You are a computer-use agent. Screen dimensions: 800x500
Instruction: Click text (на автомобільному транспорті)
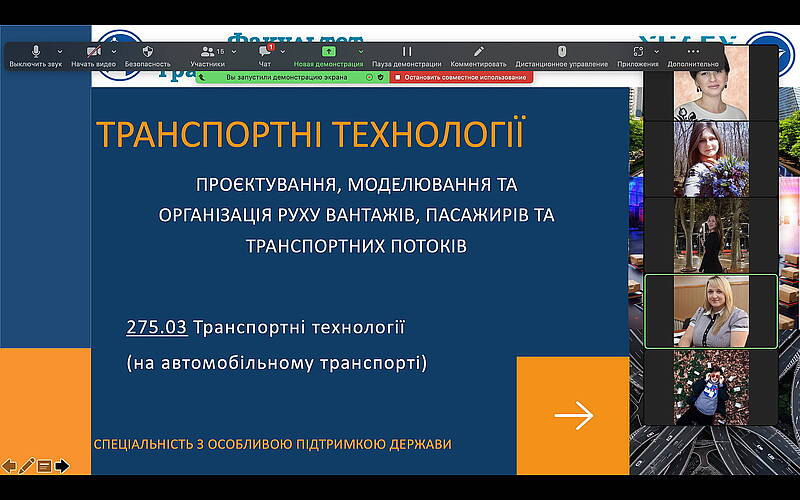point(277,363)
